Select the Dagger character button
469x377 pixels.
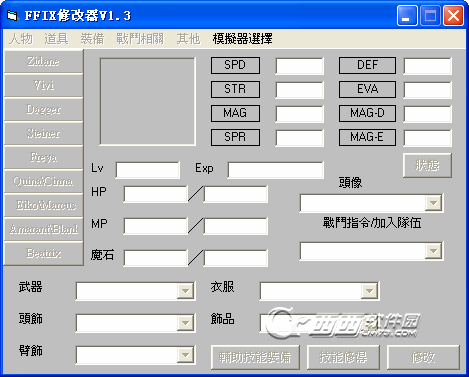(x=43, y=109)
